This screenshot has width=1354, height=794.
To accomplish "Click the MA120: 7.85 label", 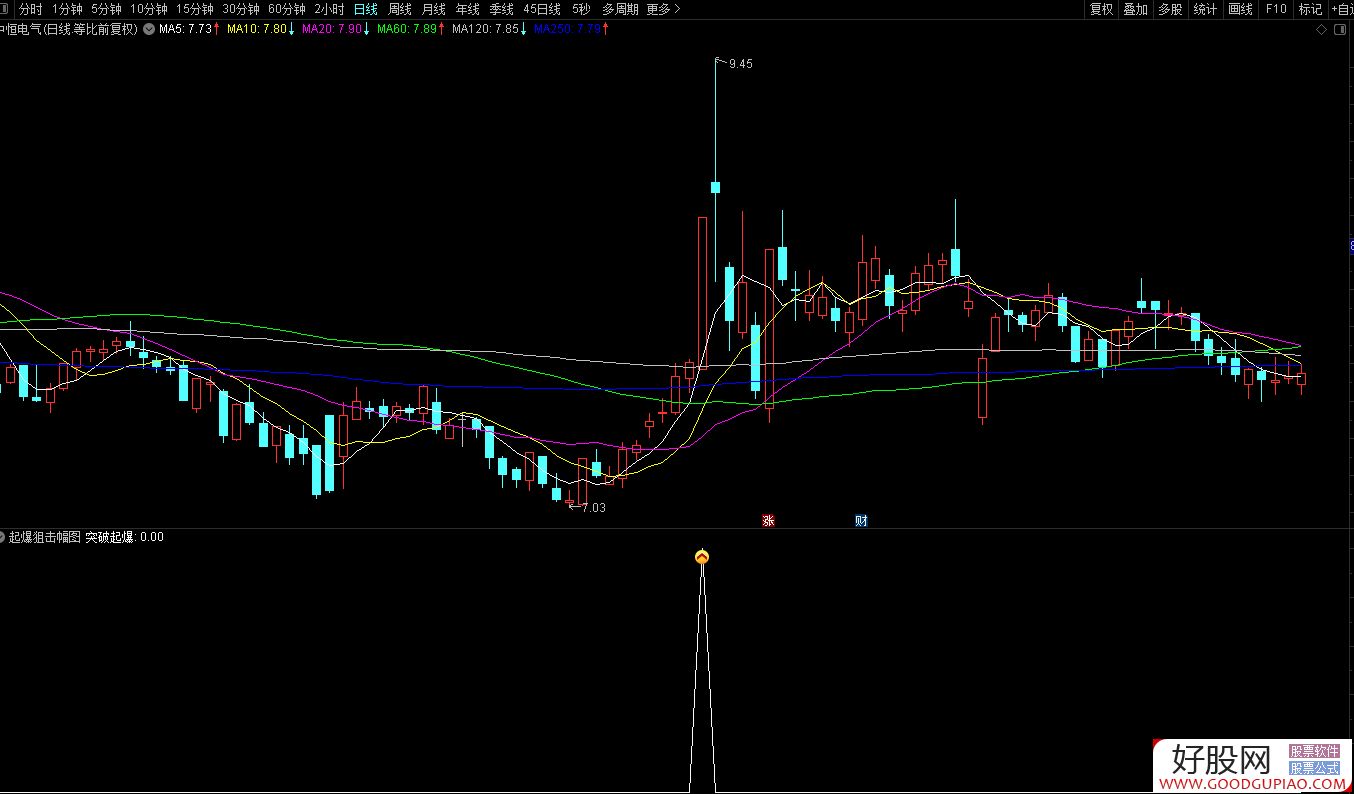I will click(485, 29).
